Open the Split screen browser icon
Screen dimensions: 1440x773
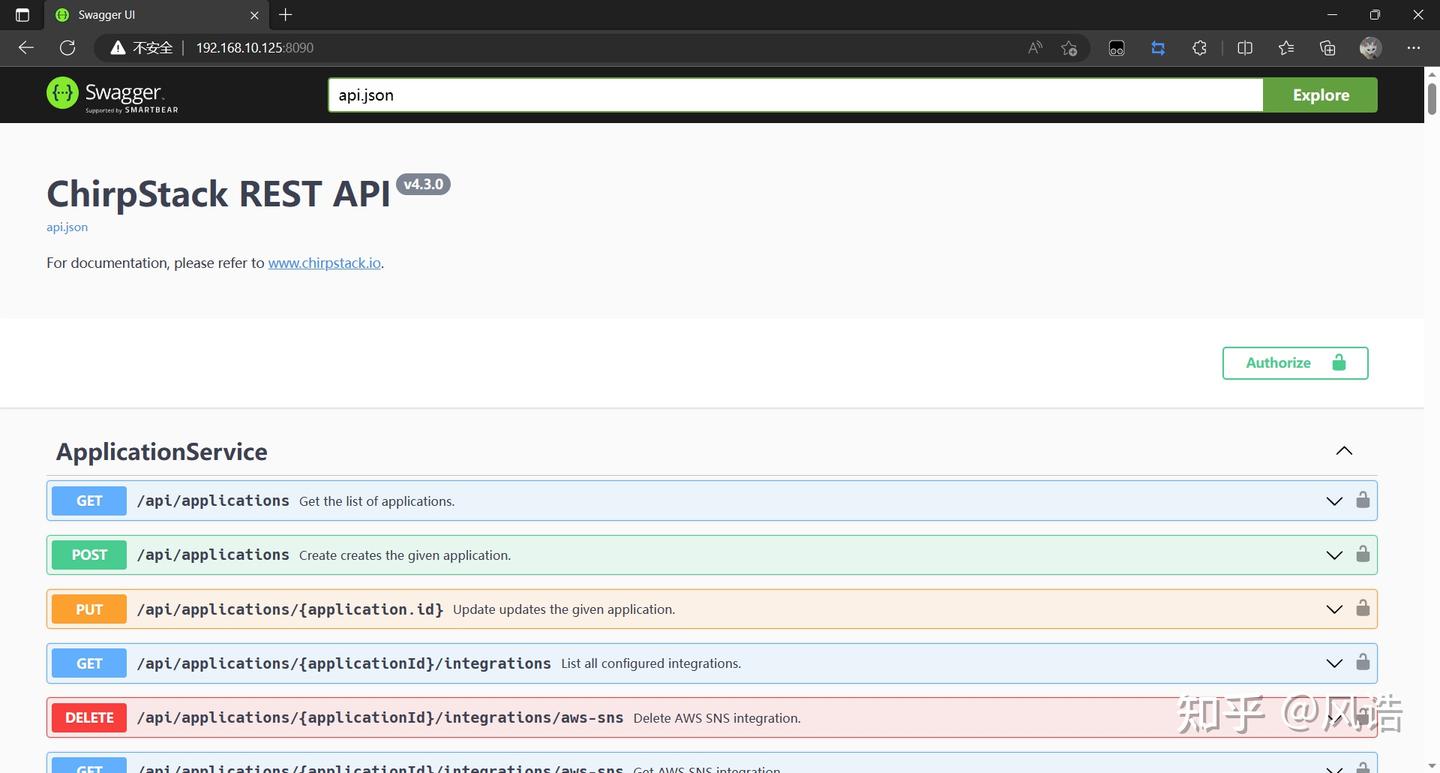1243,47
